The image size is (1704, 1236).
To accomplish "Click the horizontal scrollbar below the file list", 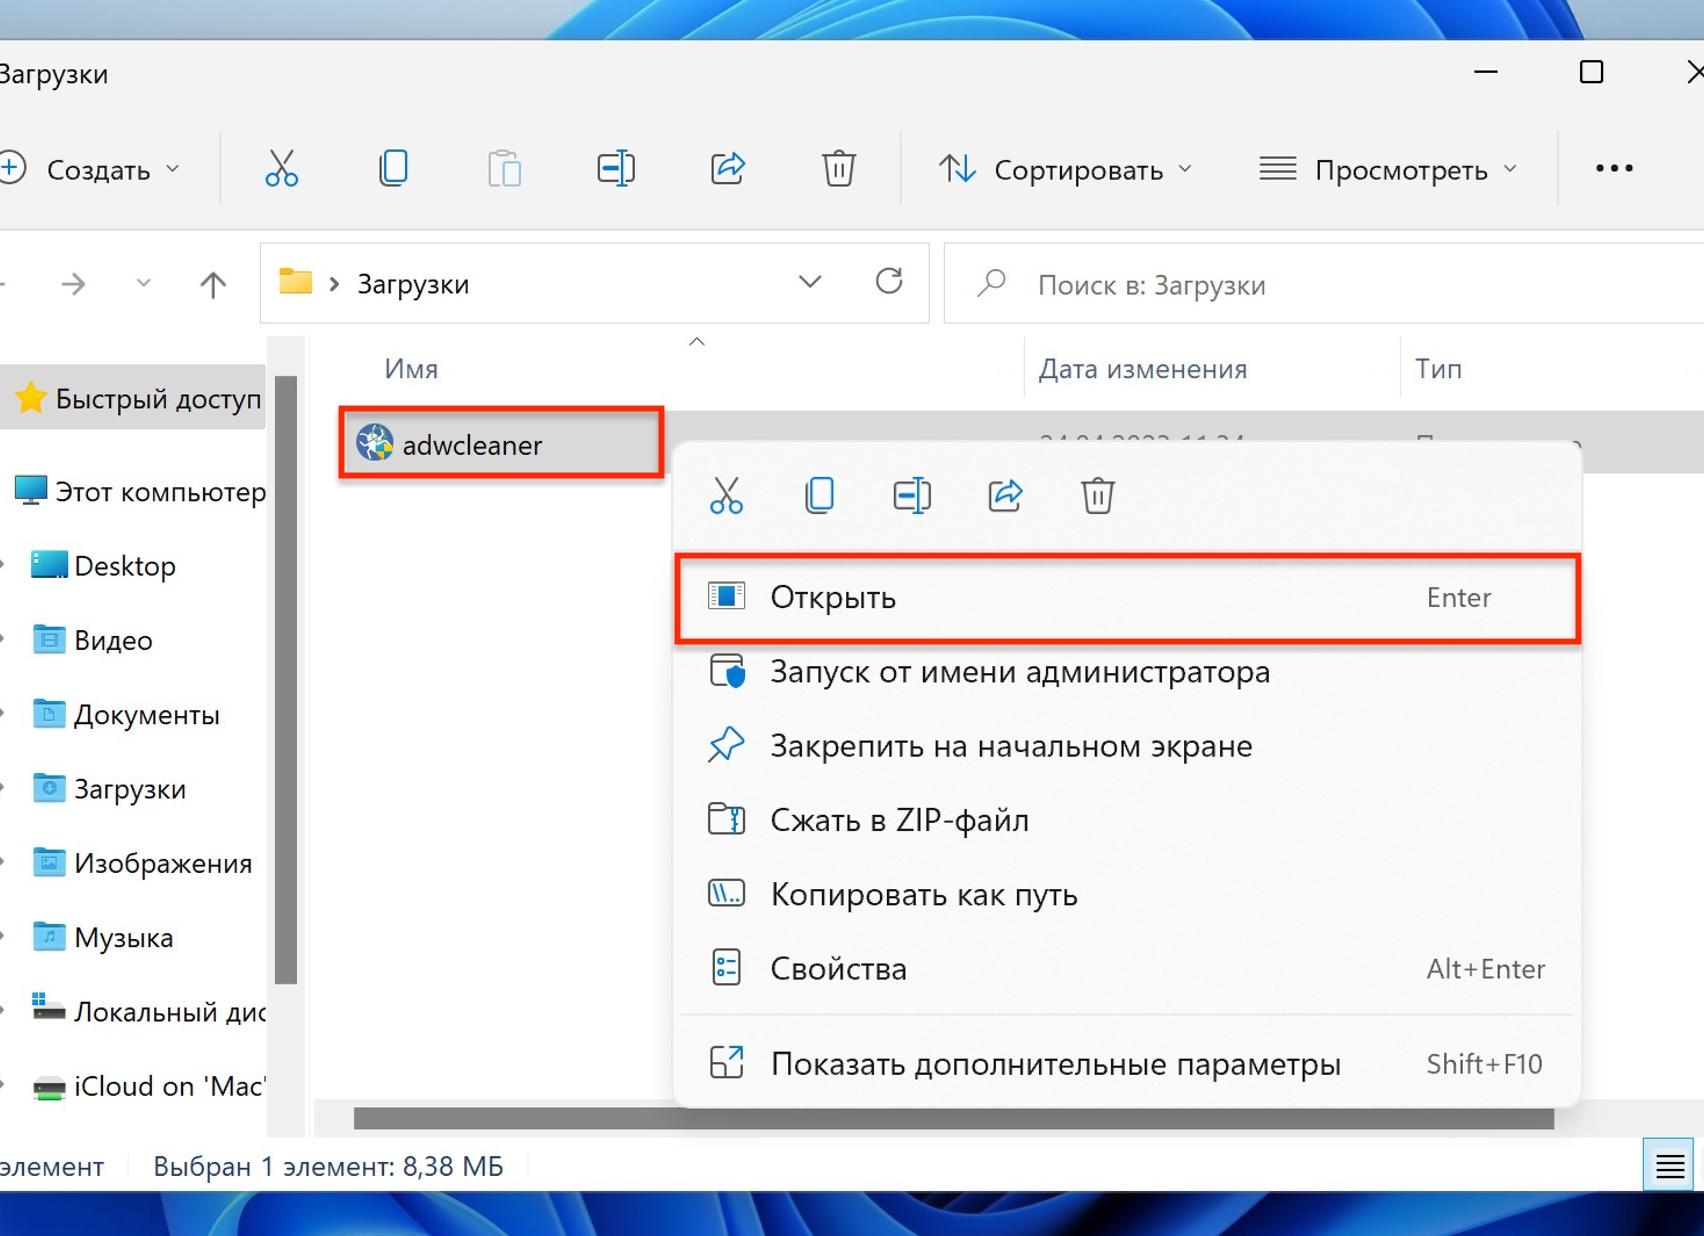I will (953, 1119).
